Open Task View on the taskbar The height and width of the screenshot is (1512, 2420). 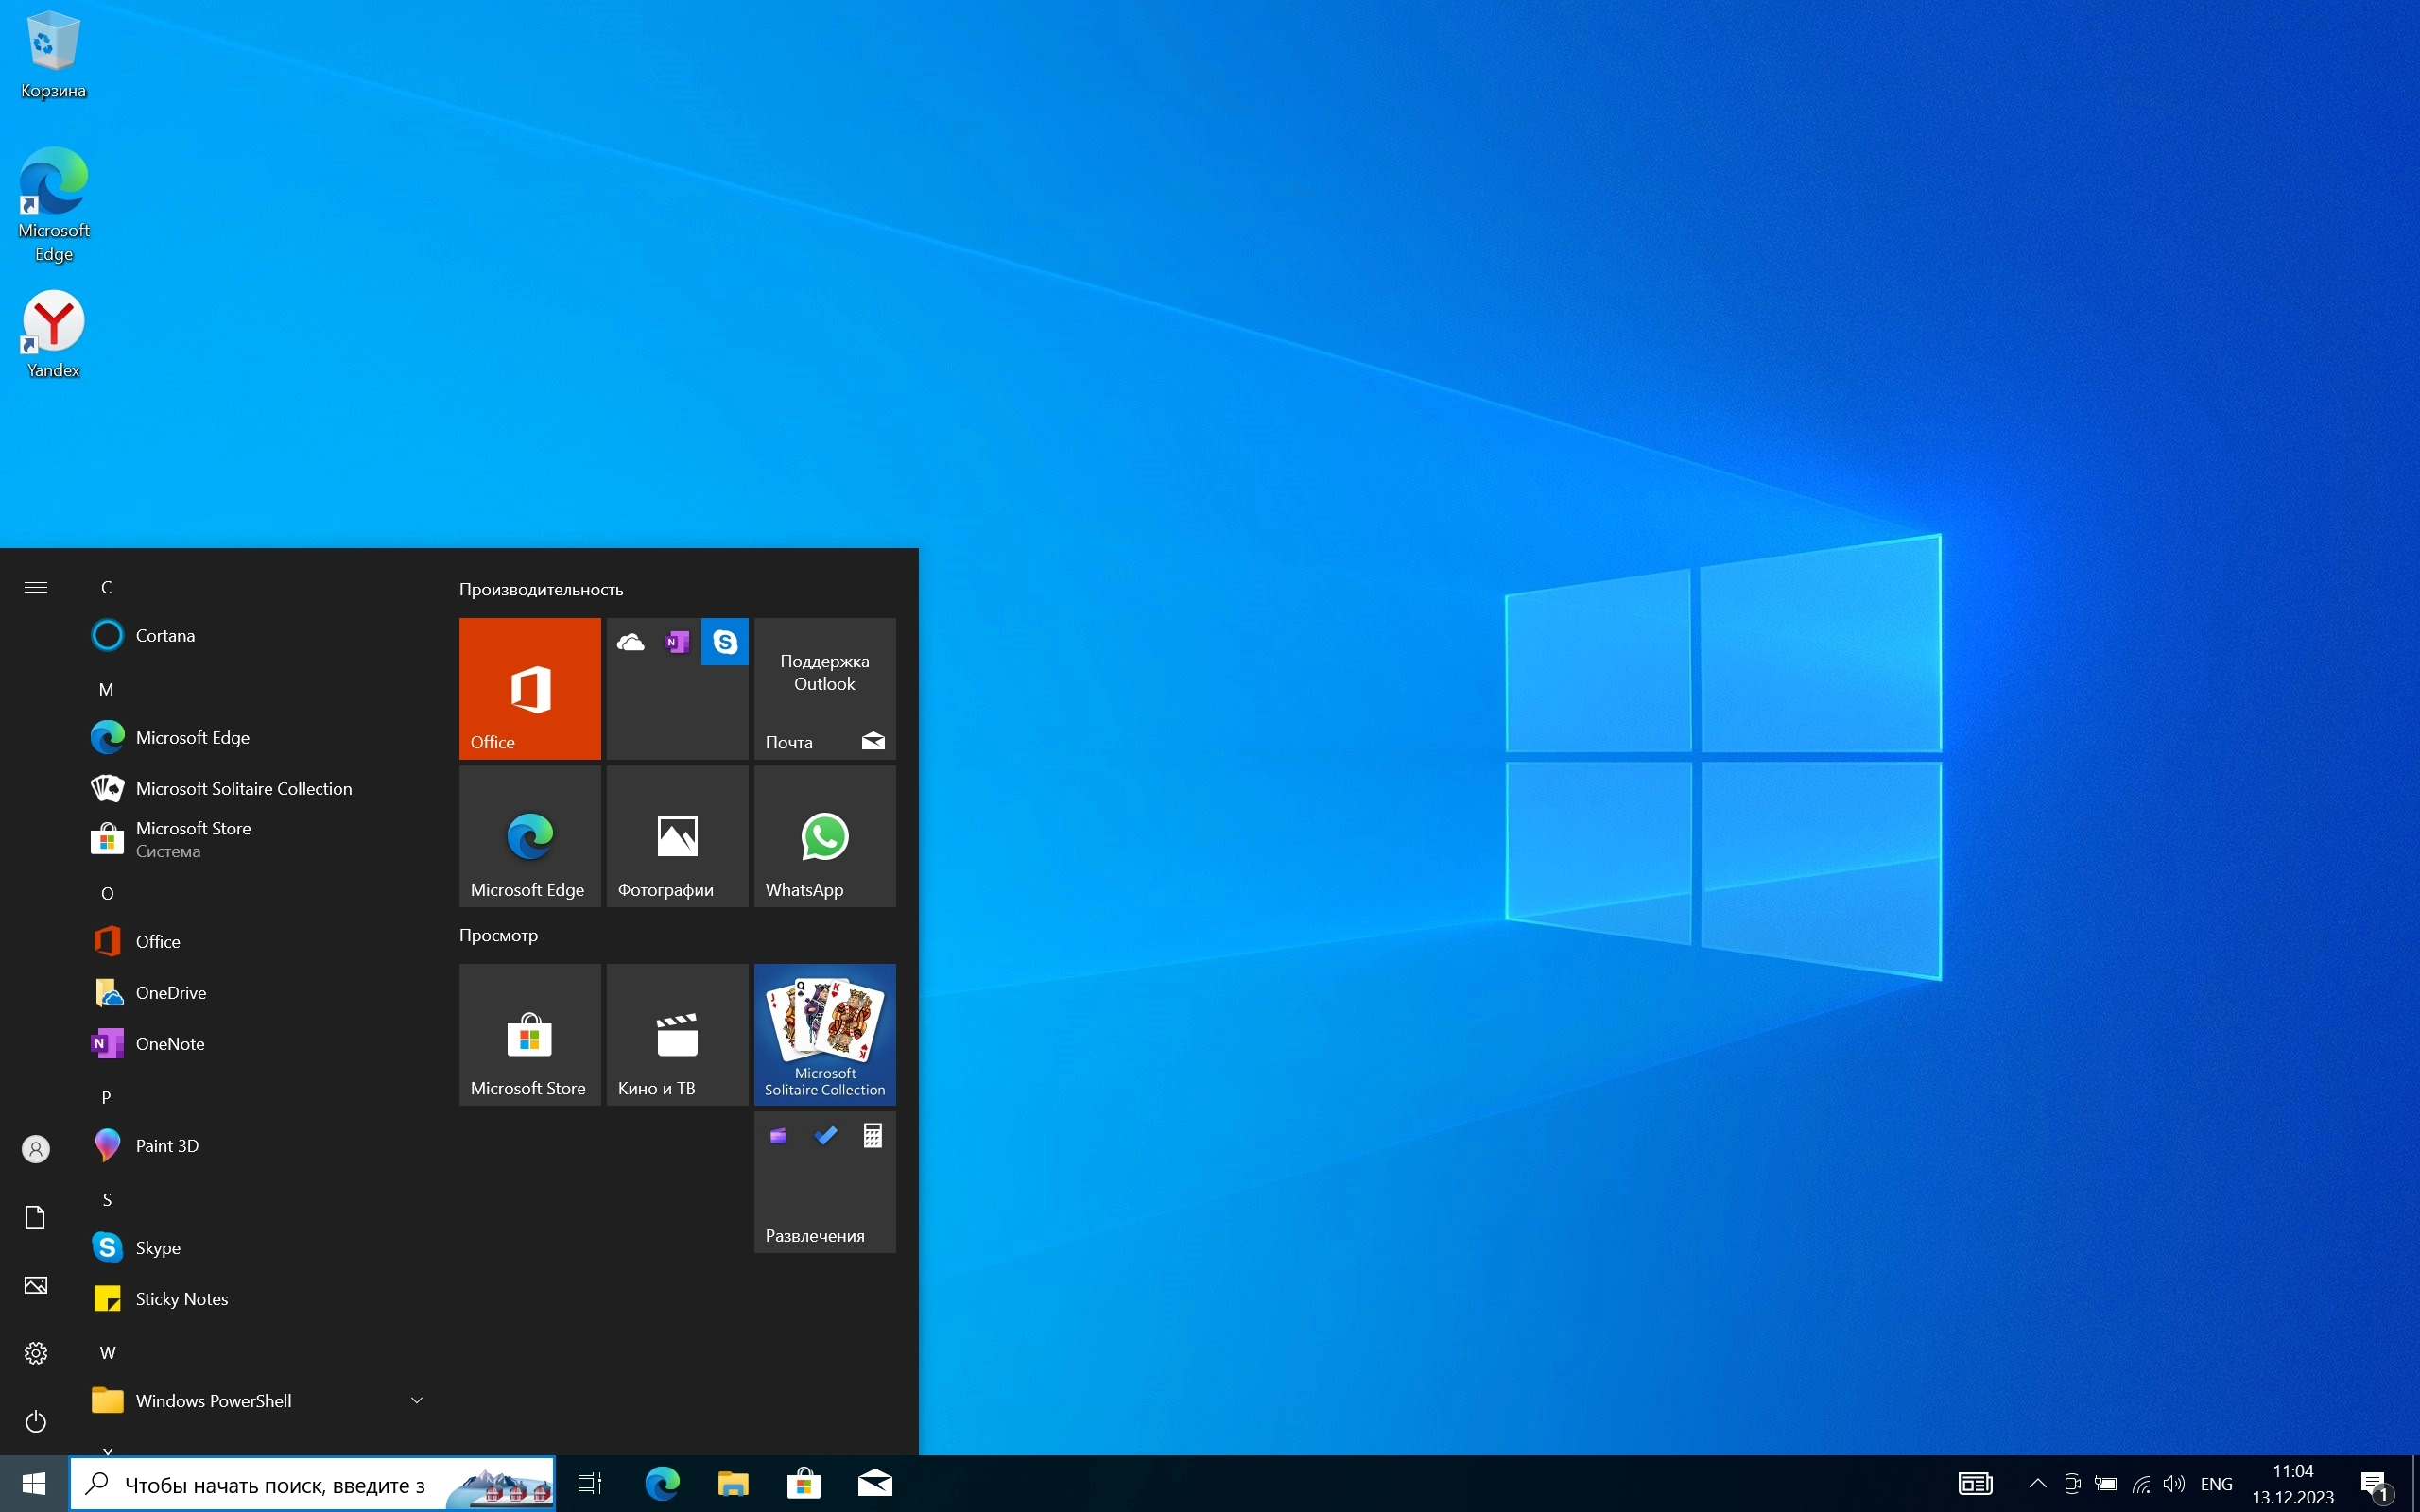[x=590, y=1484]
